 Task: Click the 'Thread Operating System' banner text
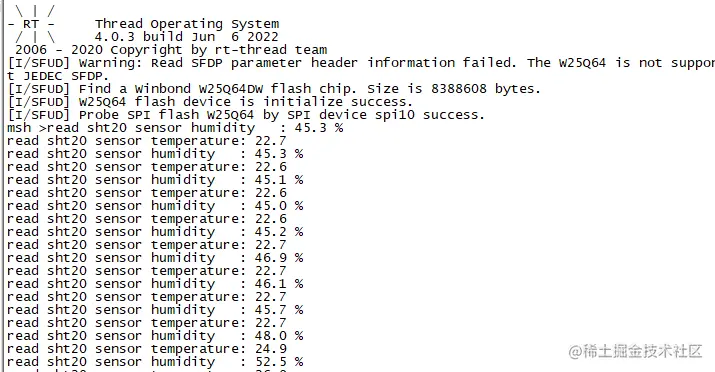click(187, 24)
